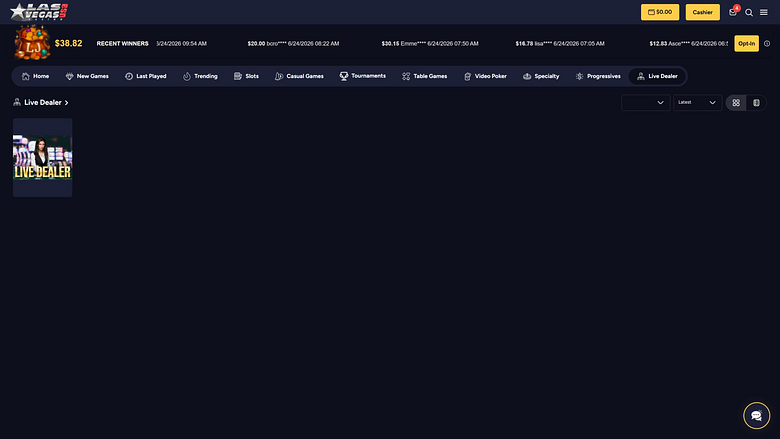Open the live chat support bubble
The image size is (780, 439).
757,415
